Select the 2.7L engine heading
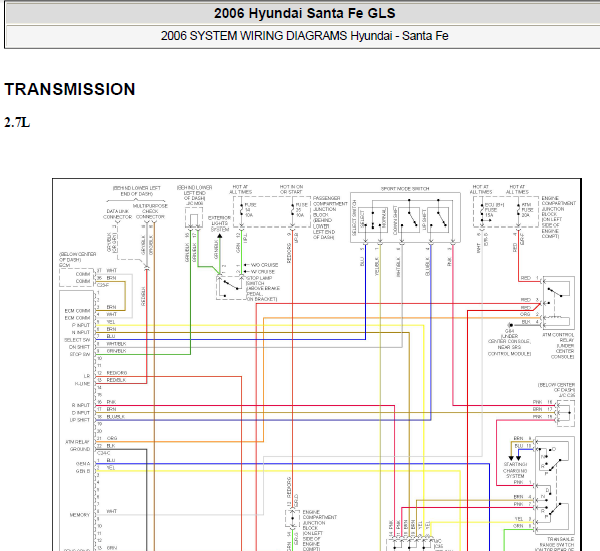The height and width of the screenshot is (551, 600). [x=17, y=122]
